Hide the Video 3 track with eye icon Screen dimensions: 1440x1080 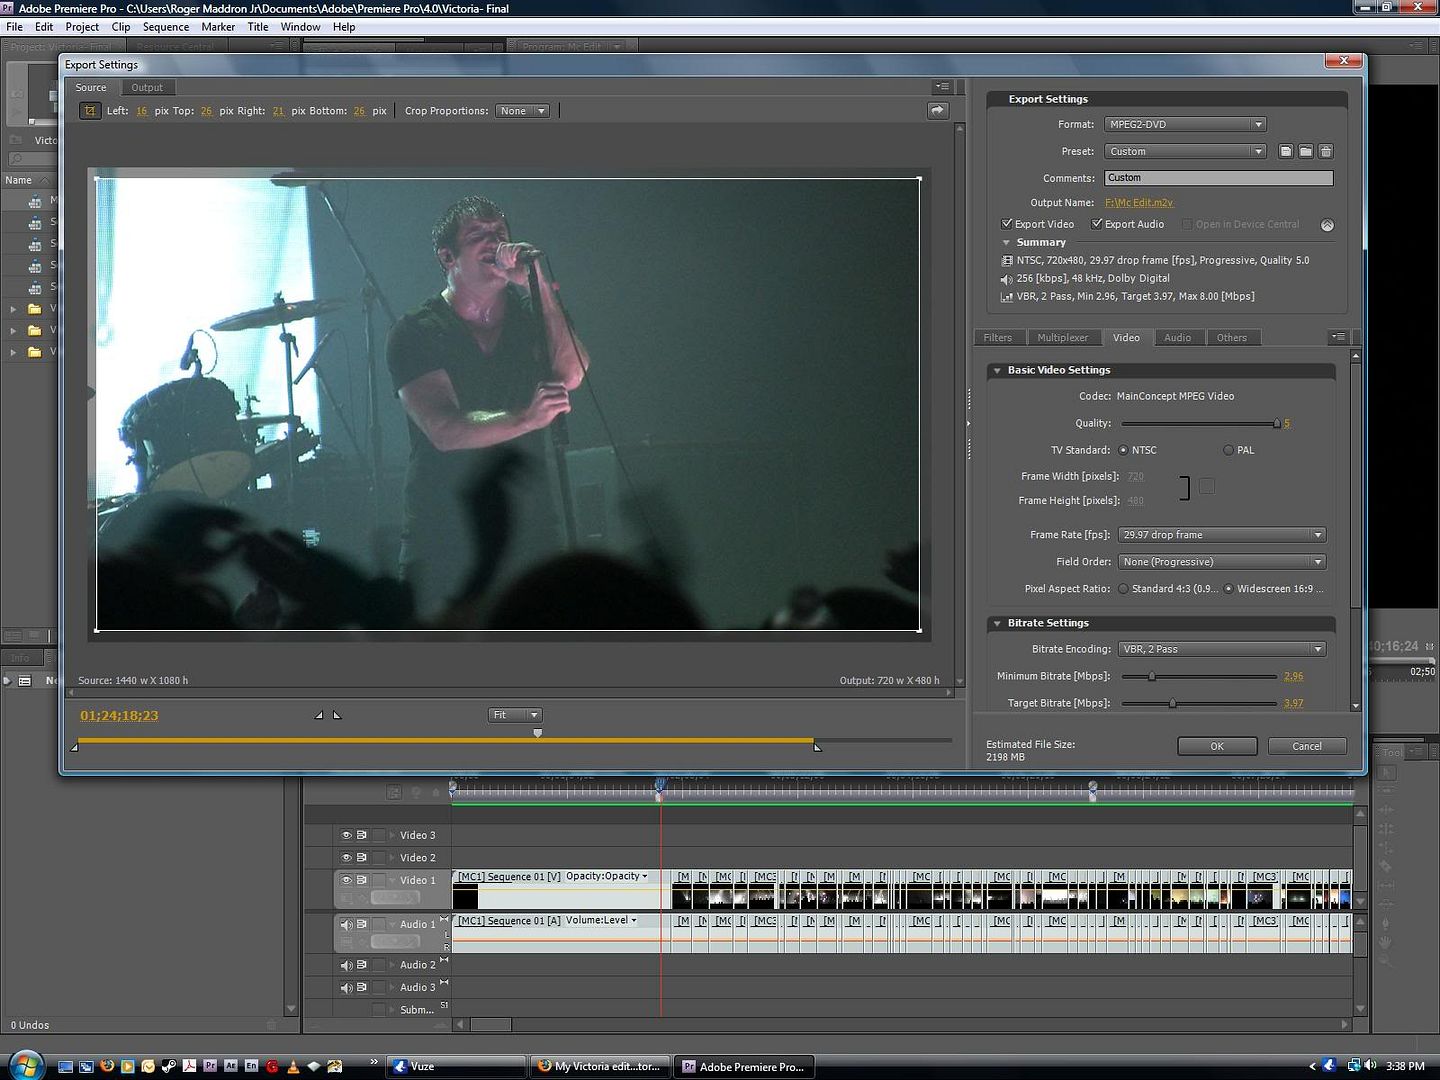tap(346, 835)
